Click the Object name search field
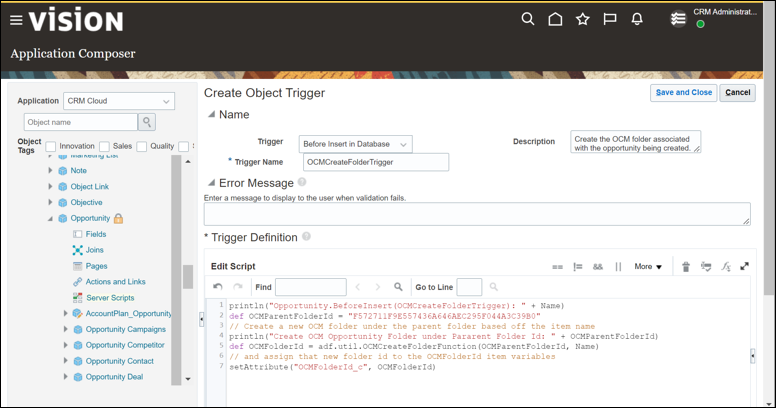776x408 pixels. click(x=81, y=122)
